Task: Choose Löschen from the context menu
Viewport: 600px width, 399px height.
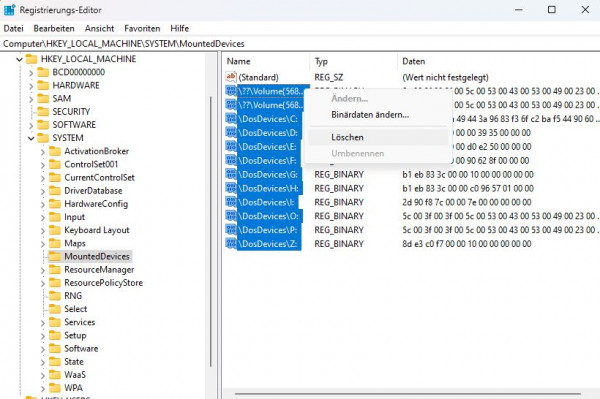Action: point(378,137)
